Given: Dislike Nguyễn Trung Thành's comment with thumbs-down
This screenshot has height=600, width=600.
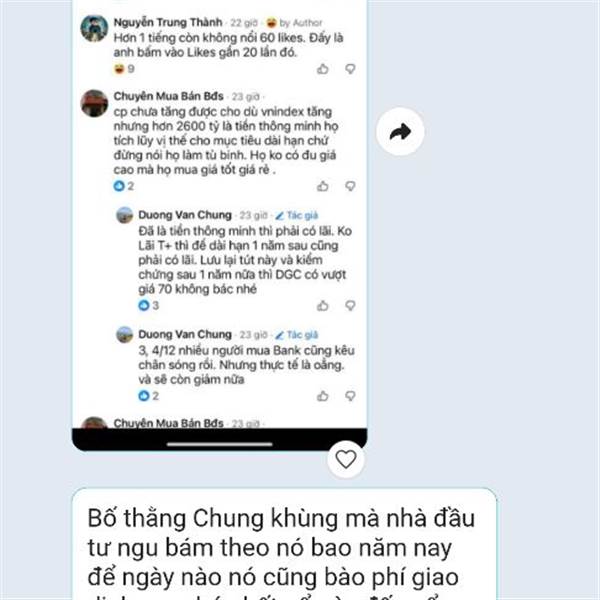Looking at the screenshot, I should (x=350, y=69).
